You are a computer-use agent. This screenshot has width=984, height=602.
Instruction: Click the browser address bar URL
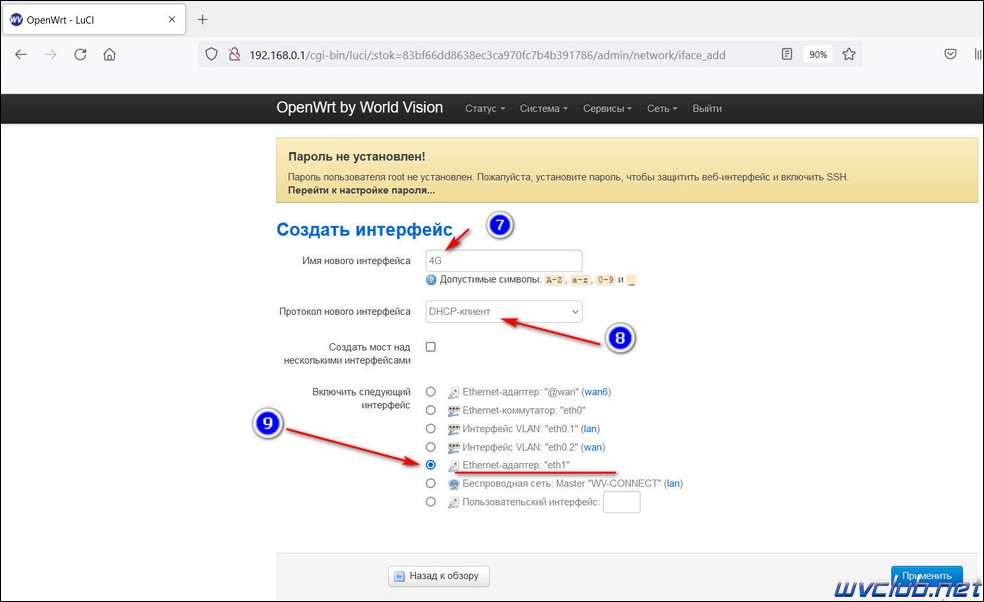pyautogui.click(x=487, y=55)
